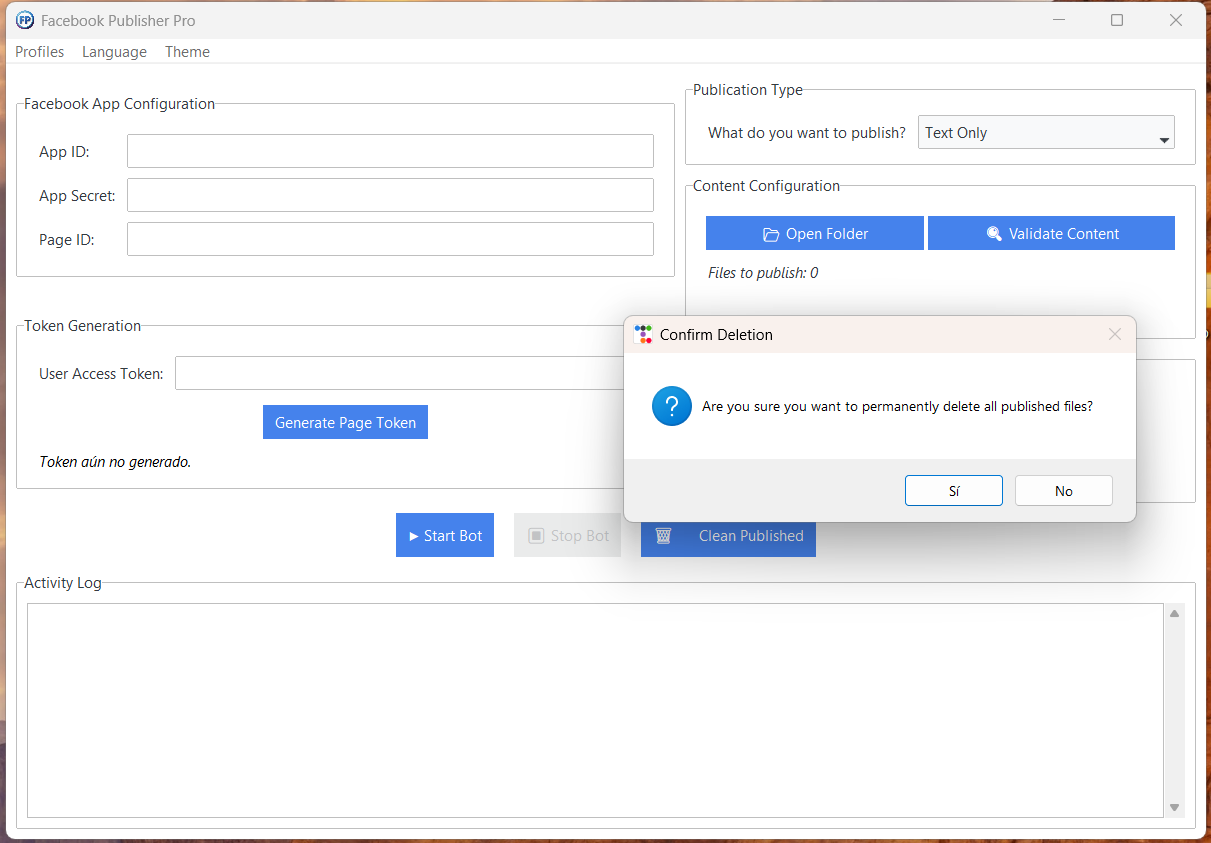Viewport: 1211px width, 843px height.
Task: Confirm deletion by clicking Sí
Action: 954,491
